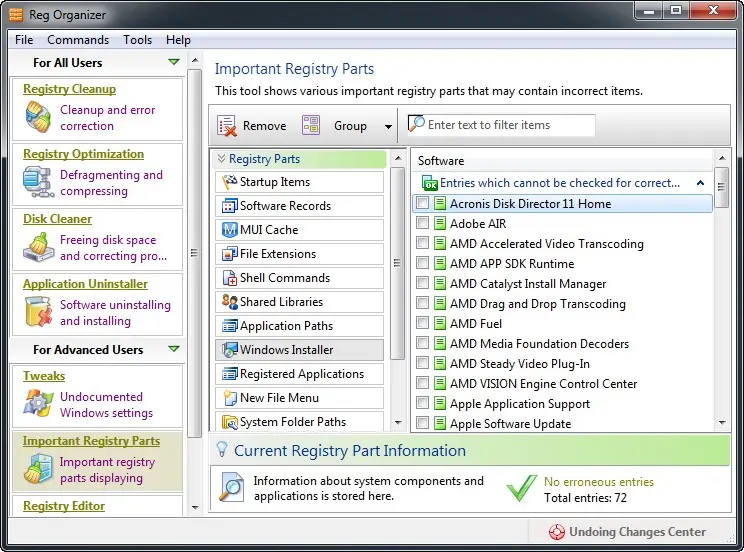Click the Application Uninstaller box icon
The height and width of the screenshot is (552, 744).
(38, 311)
